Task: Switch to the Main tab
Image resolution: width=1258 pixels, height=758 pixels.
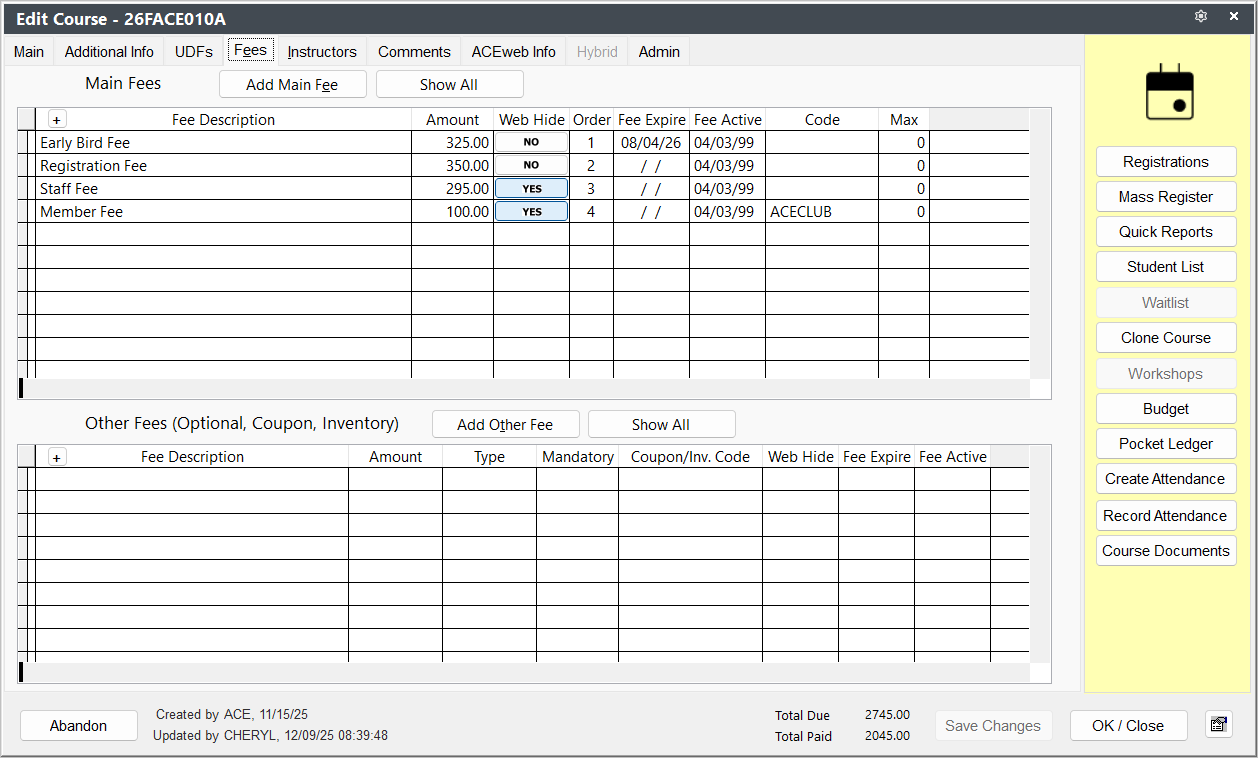Action: (x=29, y=52)
